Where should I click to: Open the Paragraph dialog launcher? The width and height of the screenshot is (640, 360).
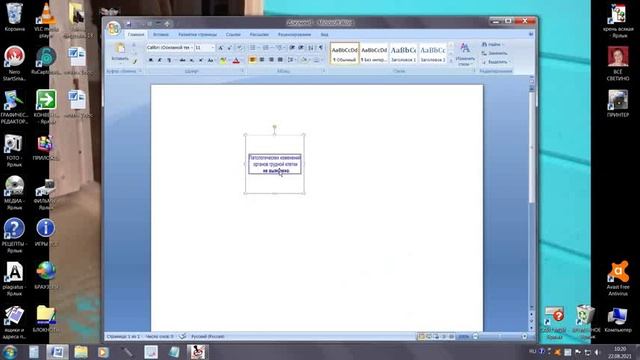[x=324, y=70]
